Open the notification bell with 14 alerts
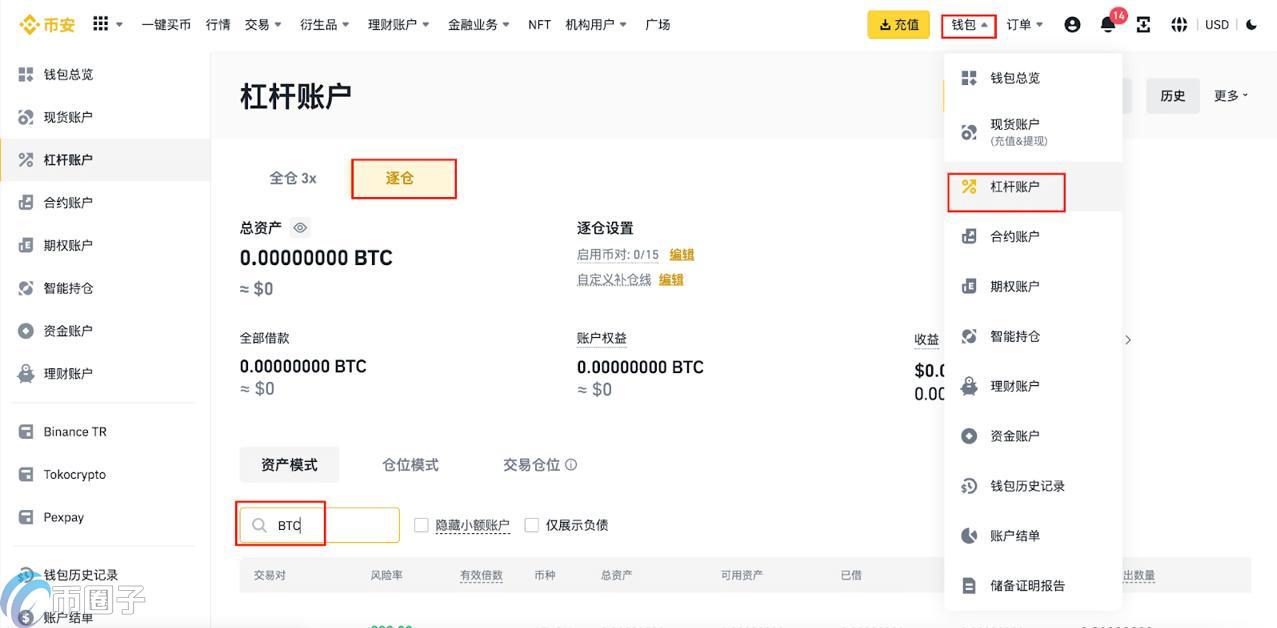This screenshot has width=1277, height=628. pos(1107,24)
